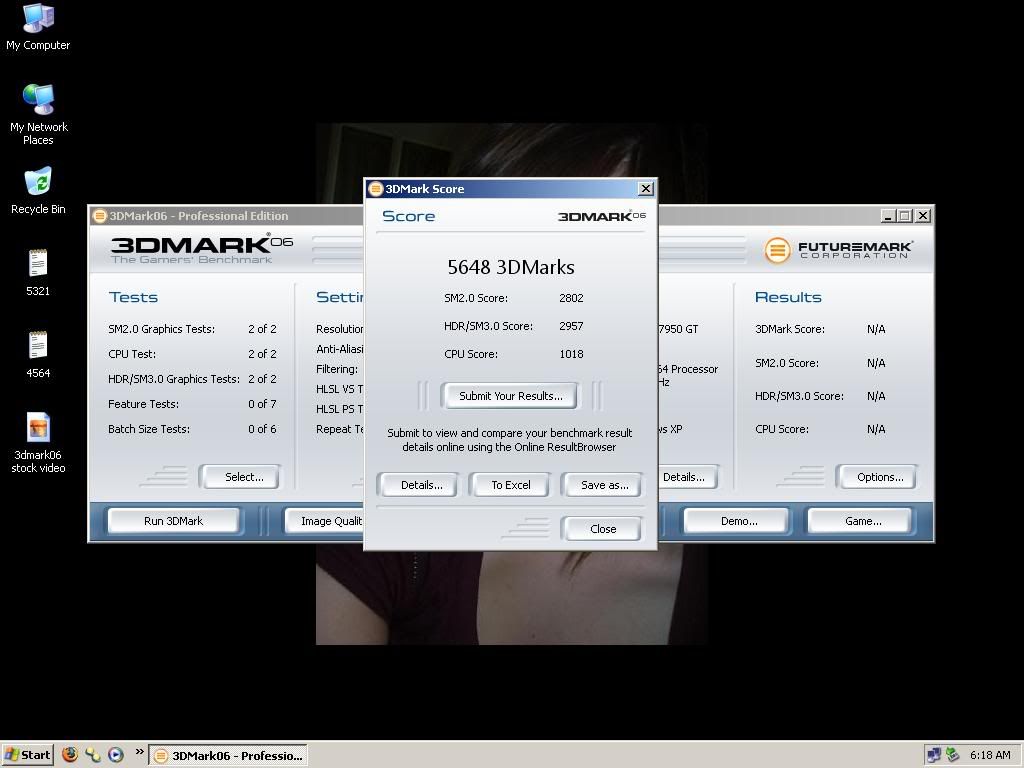Open My Computer desktop icon
This screenshot has width=1024, height=768.
38,27
